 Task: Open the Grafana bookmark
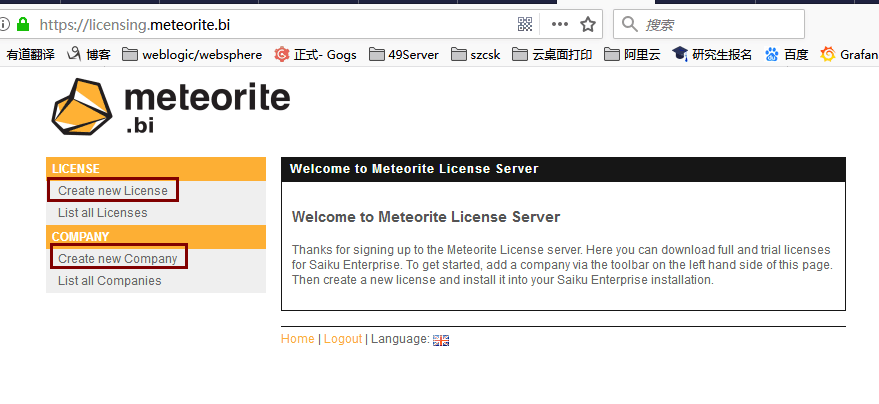(849, 54)
